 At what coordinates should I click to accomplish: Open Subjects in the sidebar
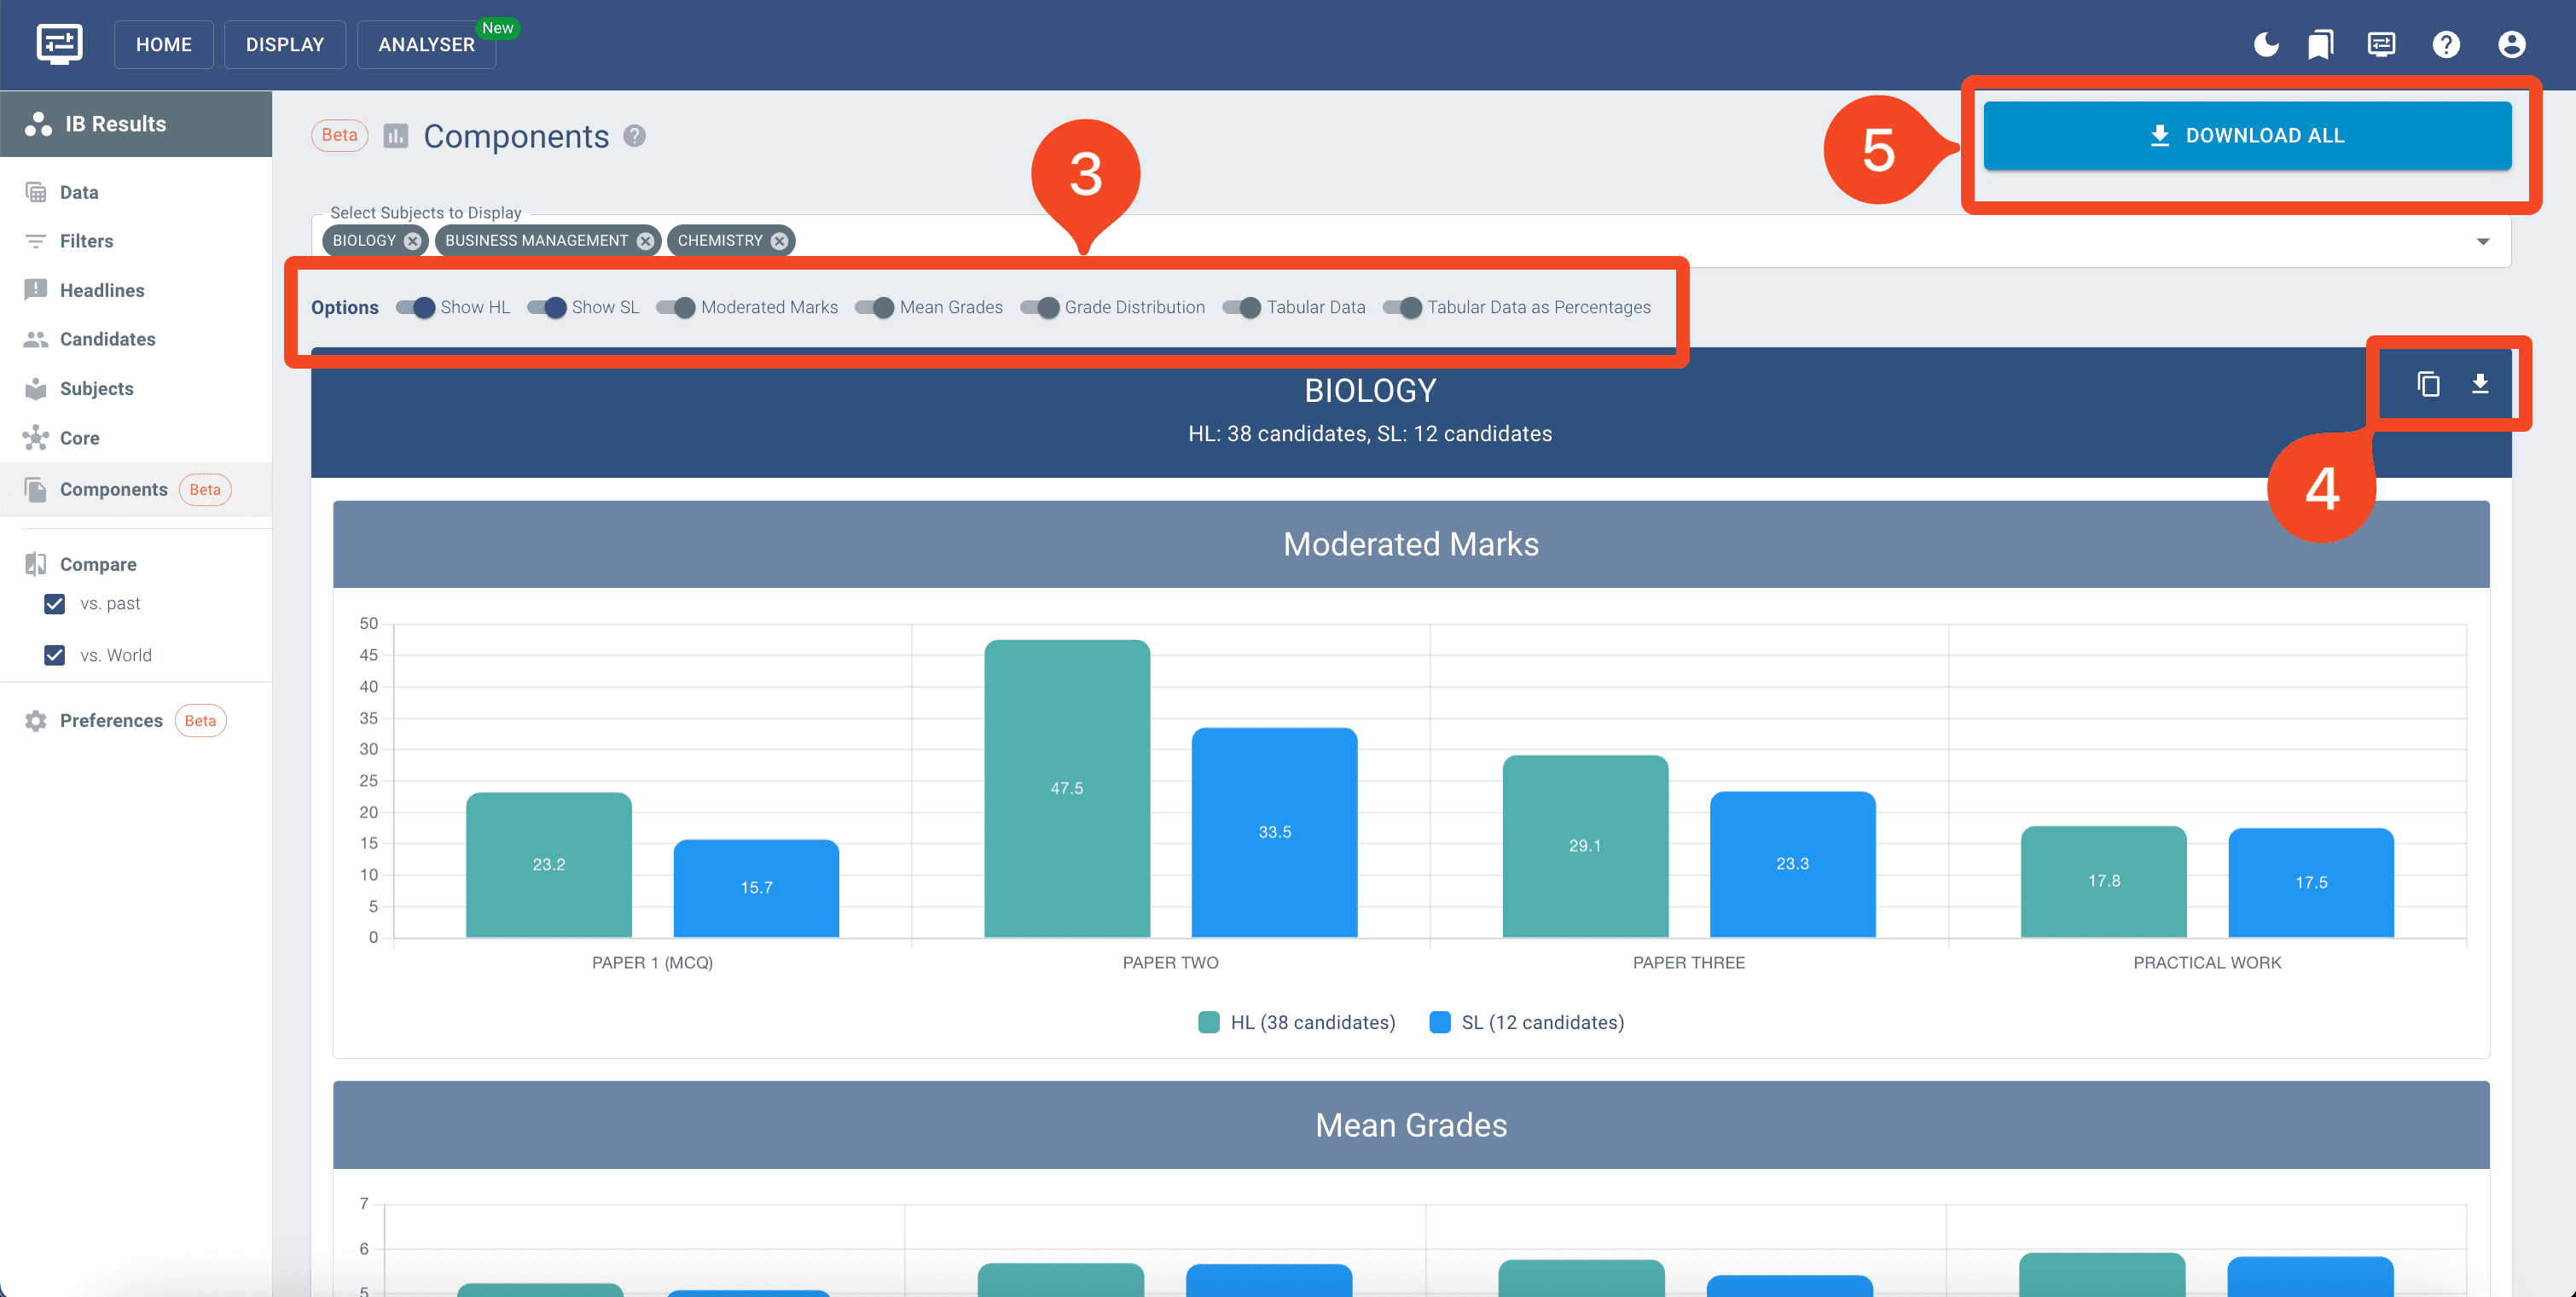click(x=136, y=388)
